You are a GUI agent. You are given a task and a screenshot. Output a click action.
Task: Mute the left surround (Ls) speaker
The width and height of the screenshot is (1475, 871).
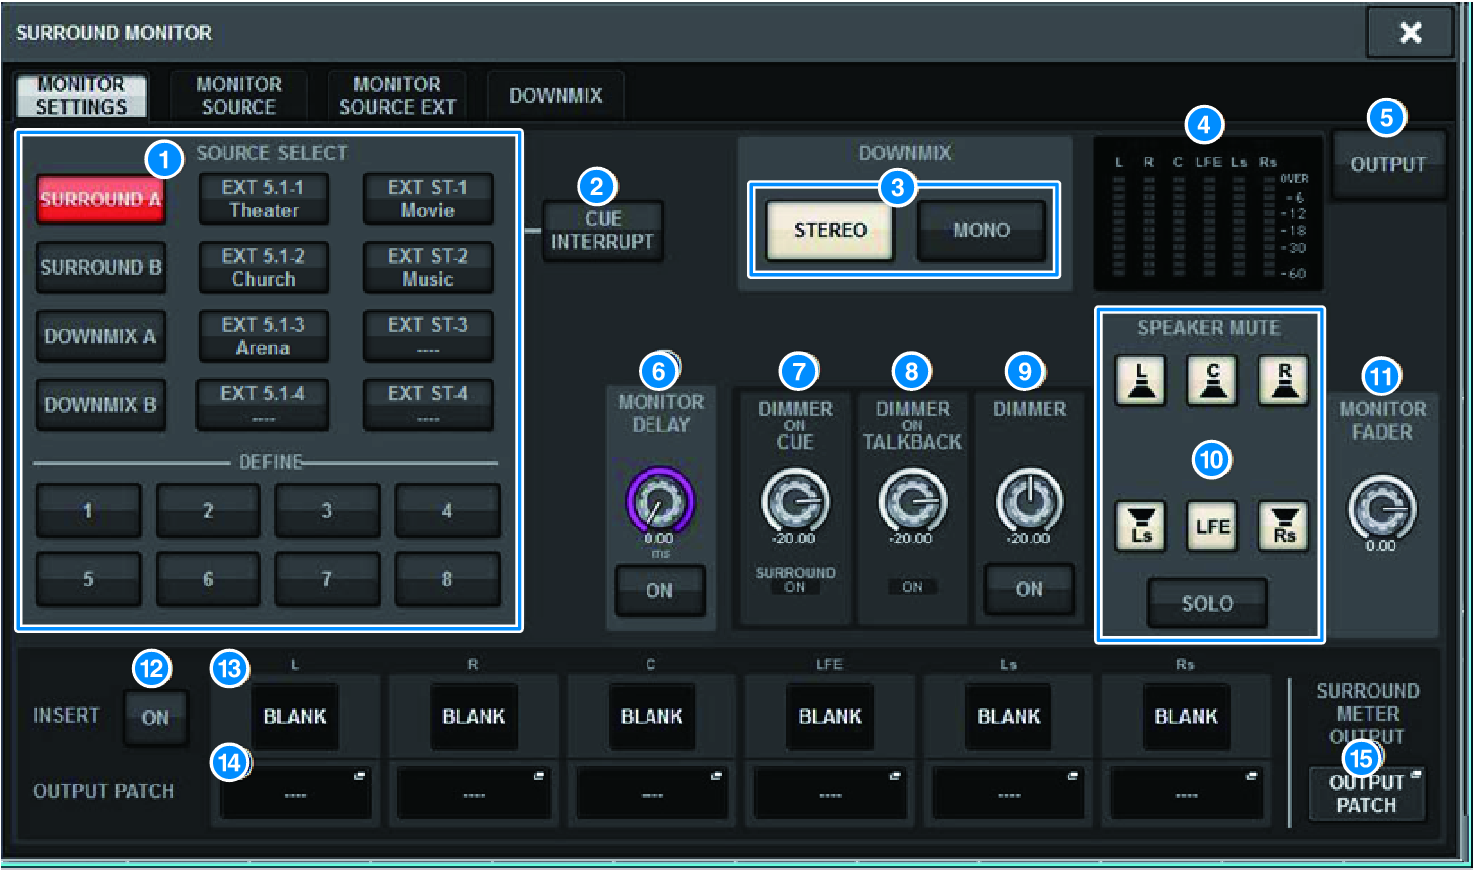coord(1140,526)
